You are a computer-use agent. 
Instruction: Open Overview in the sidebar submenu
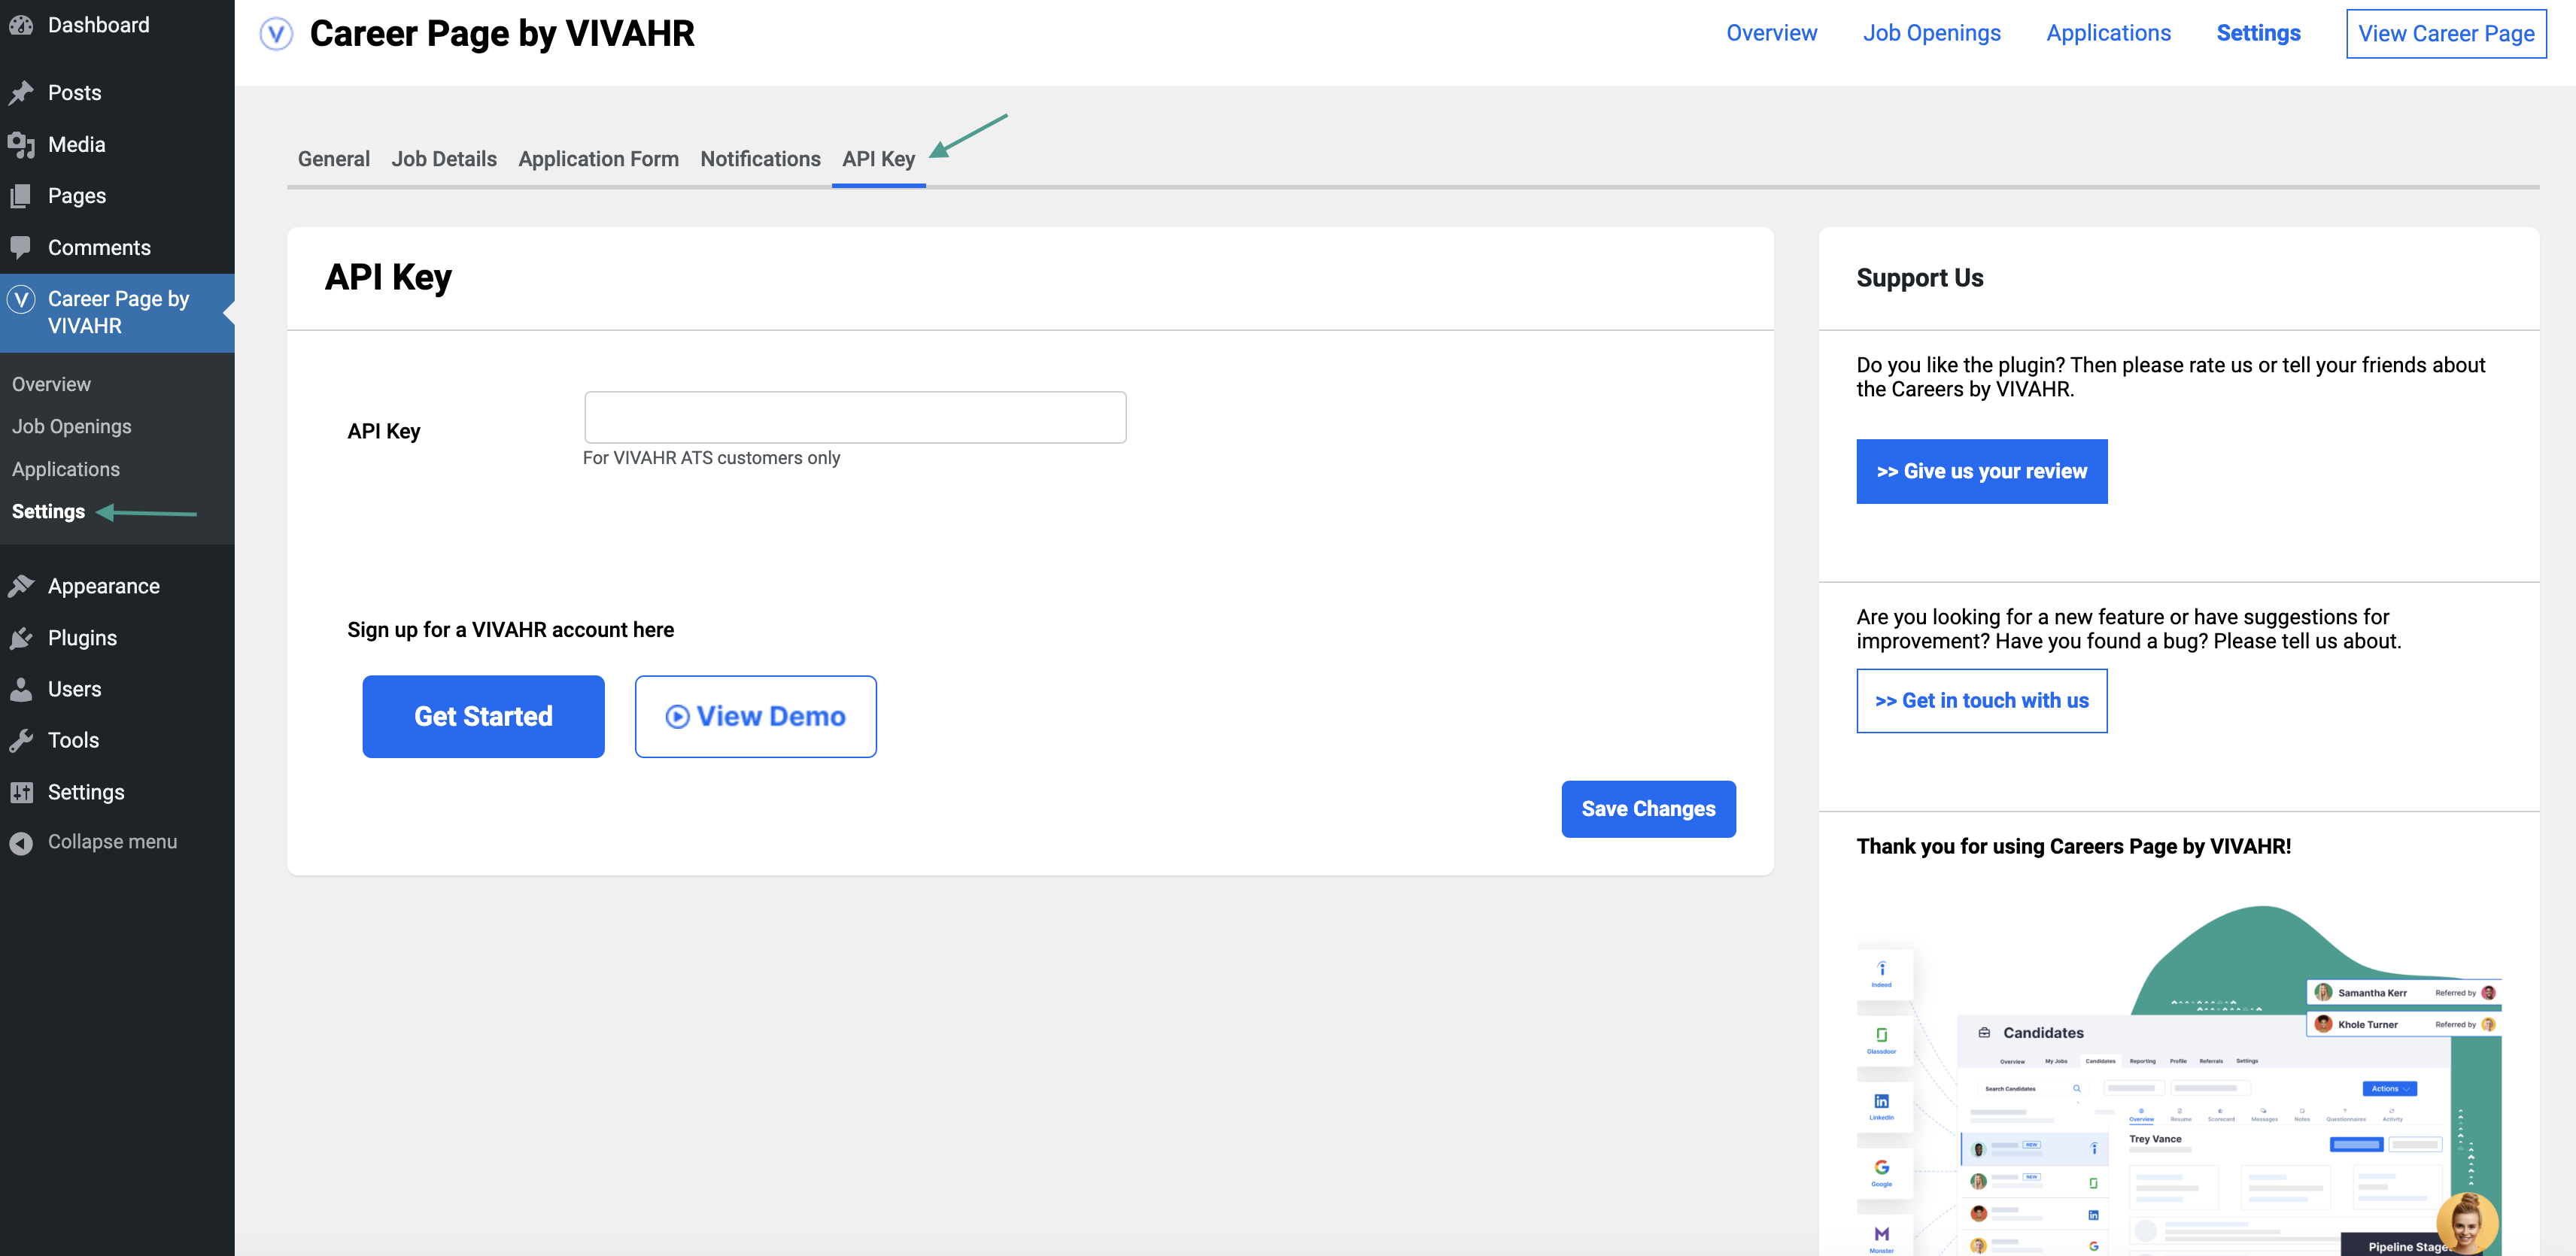tap(51, 384)
